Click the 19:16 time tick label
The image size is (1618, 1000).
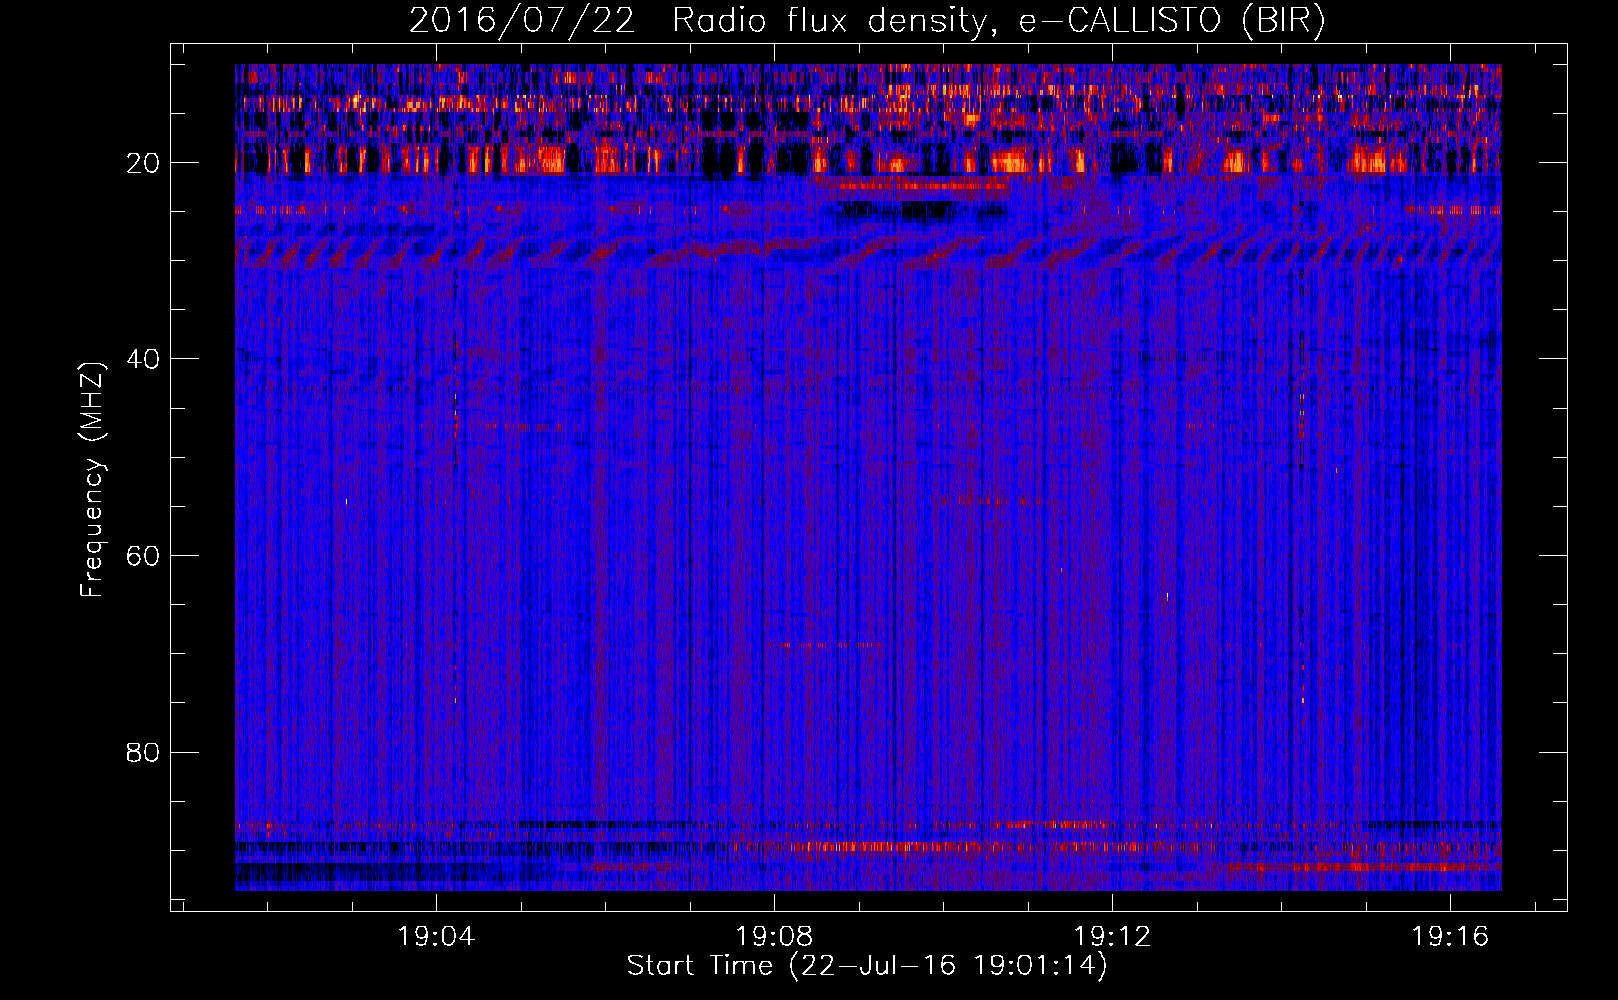click(1450, 937)
